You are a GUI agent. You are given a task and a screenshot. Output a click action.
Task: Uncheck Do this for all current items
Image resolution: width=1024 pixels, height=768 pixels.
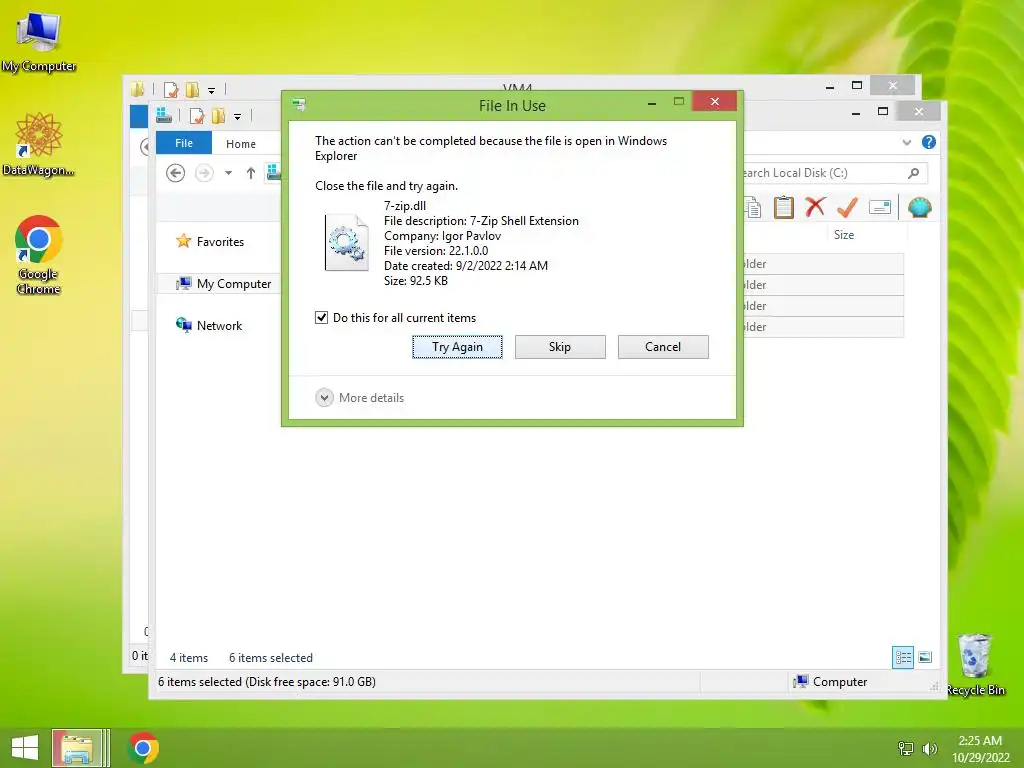pos(321,317)
